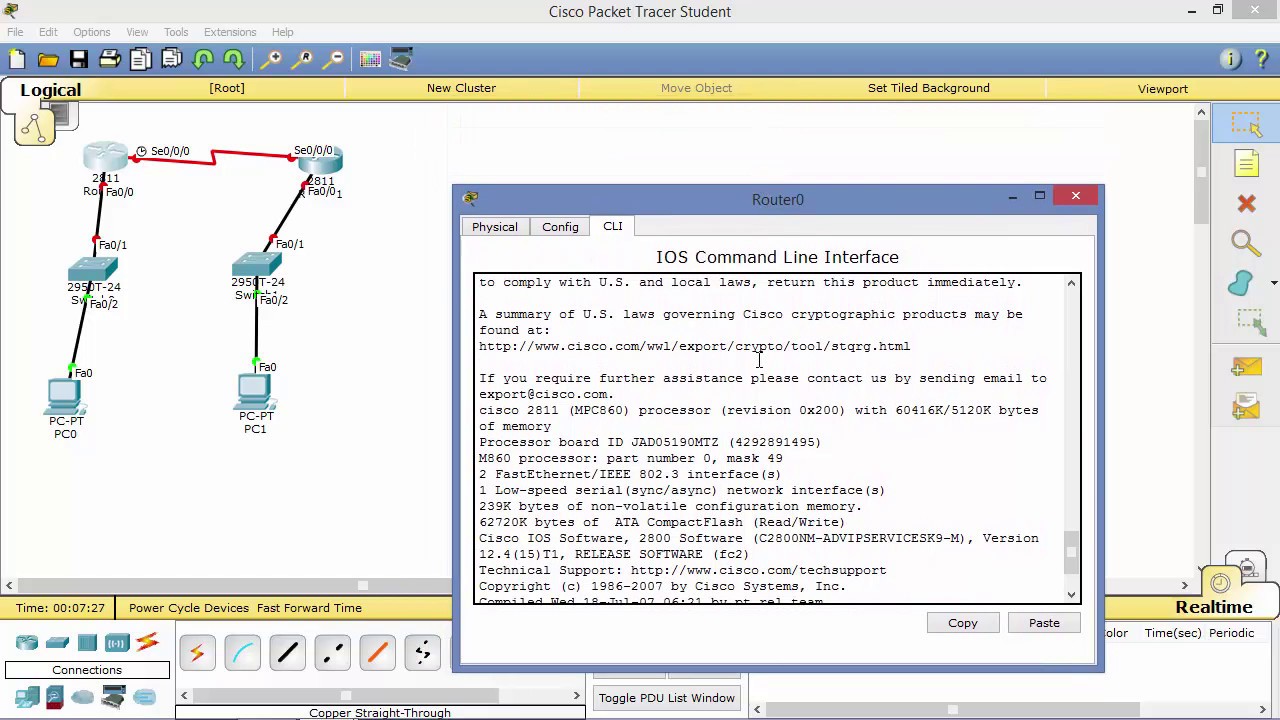1280x720 pixels.
Task: Open the Edit menu
Action: coord(48,32)
